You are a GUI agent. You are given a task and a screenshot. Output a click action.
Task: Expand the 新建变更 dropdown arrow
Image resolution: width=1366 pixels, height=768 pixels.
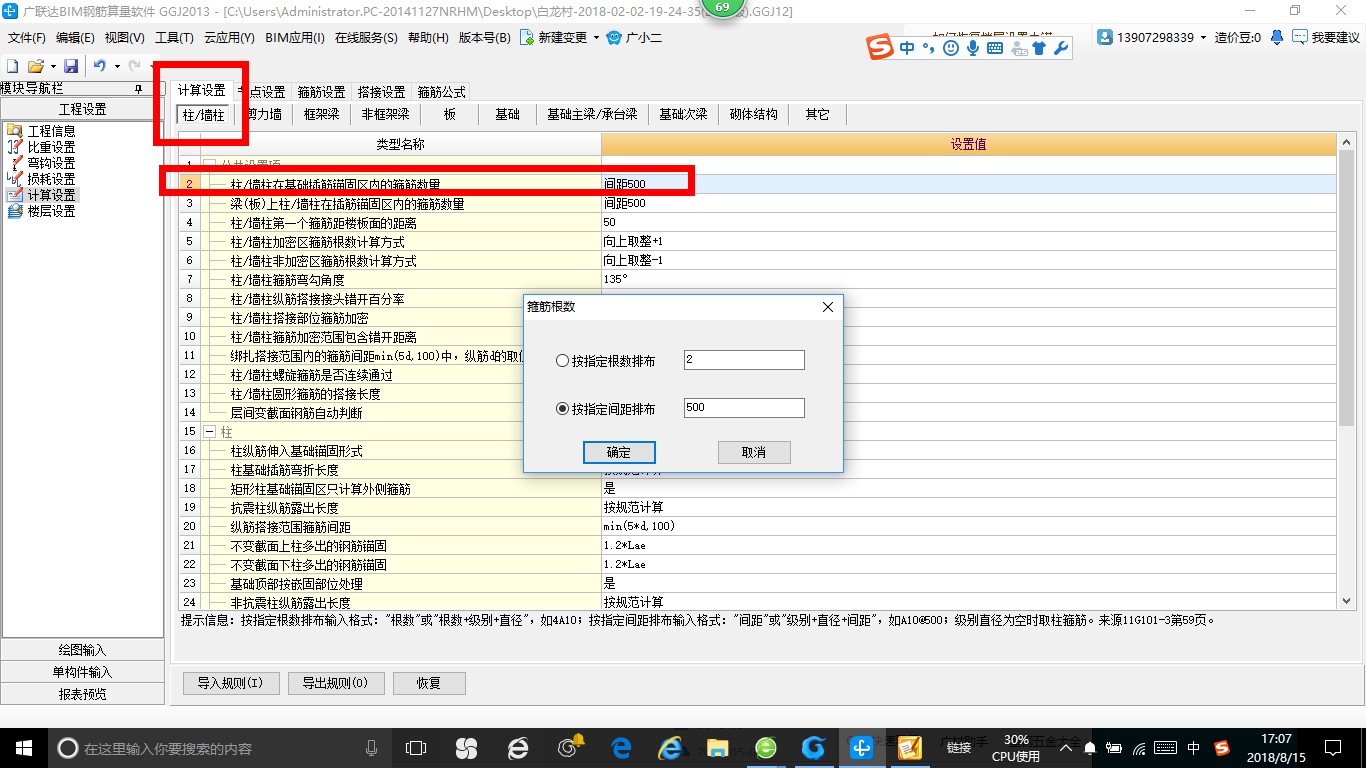[x=597, y=38]
